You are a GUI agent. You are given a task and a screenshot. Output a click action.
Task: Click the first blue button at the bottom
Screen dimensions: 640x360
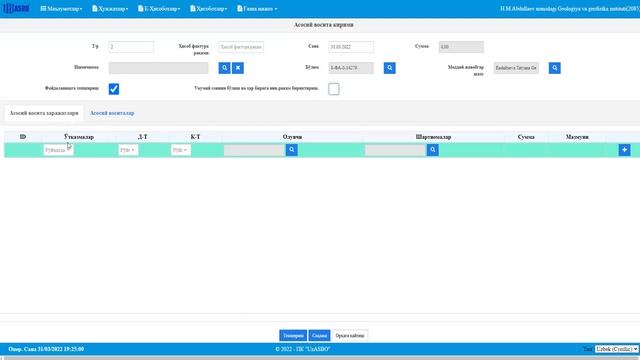pos(293,336)
